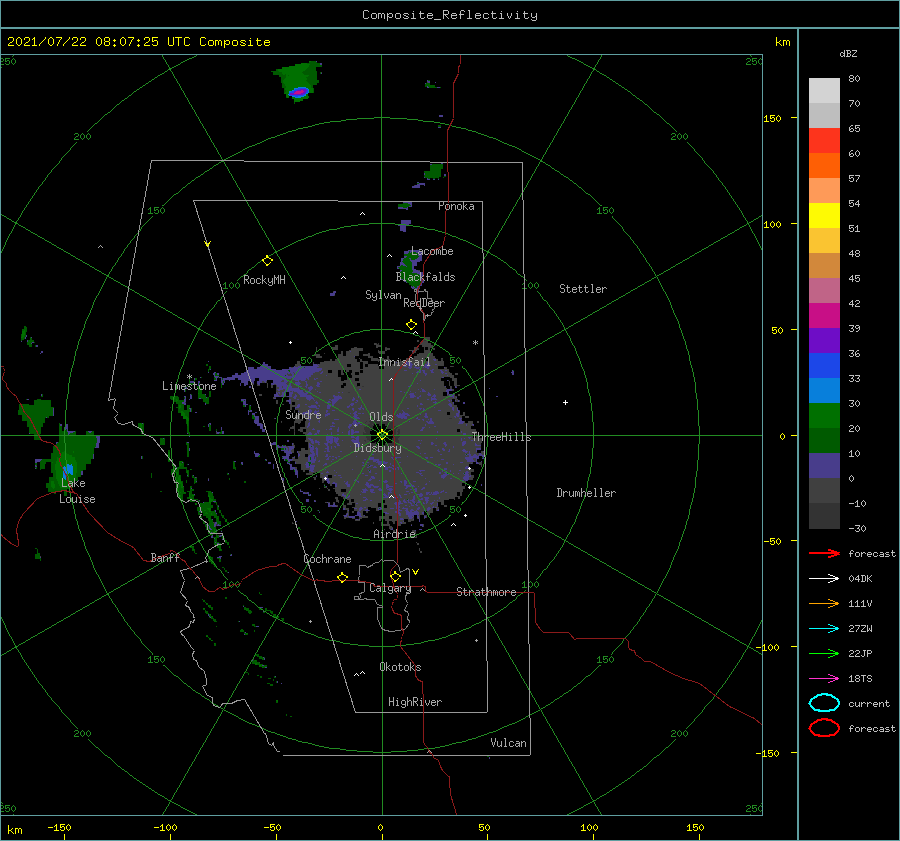Click the Sundre city label
900x841 pixels.
click(x=303, y=415)
